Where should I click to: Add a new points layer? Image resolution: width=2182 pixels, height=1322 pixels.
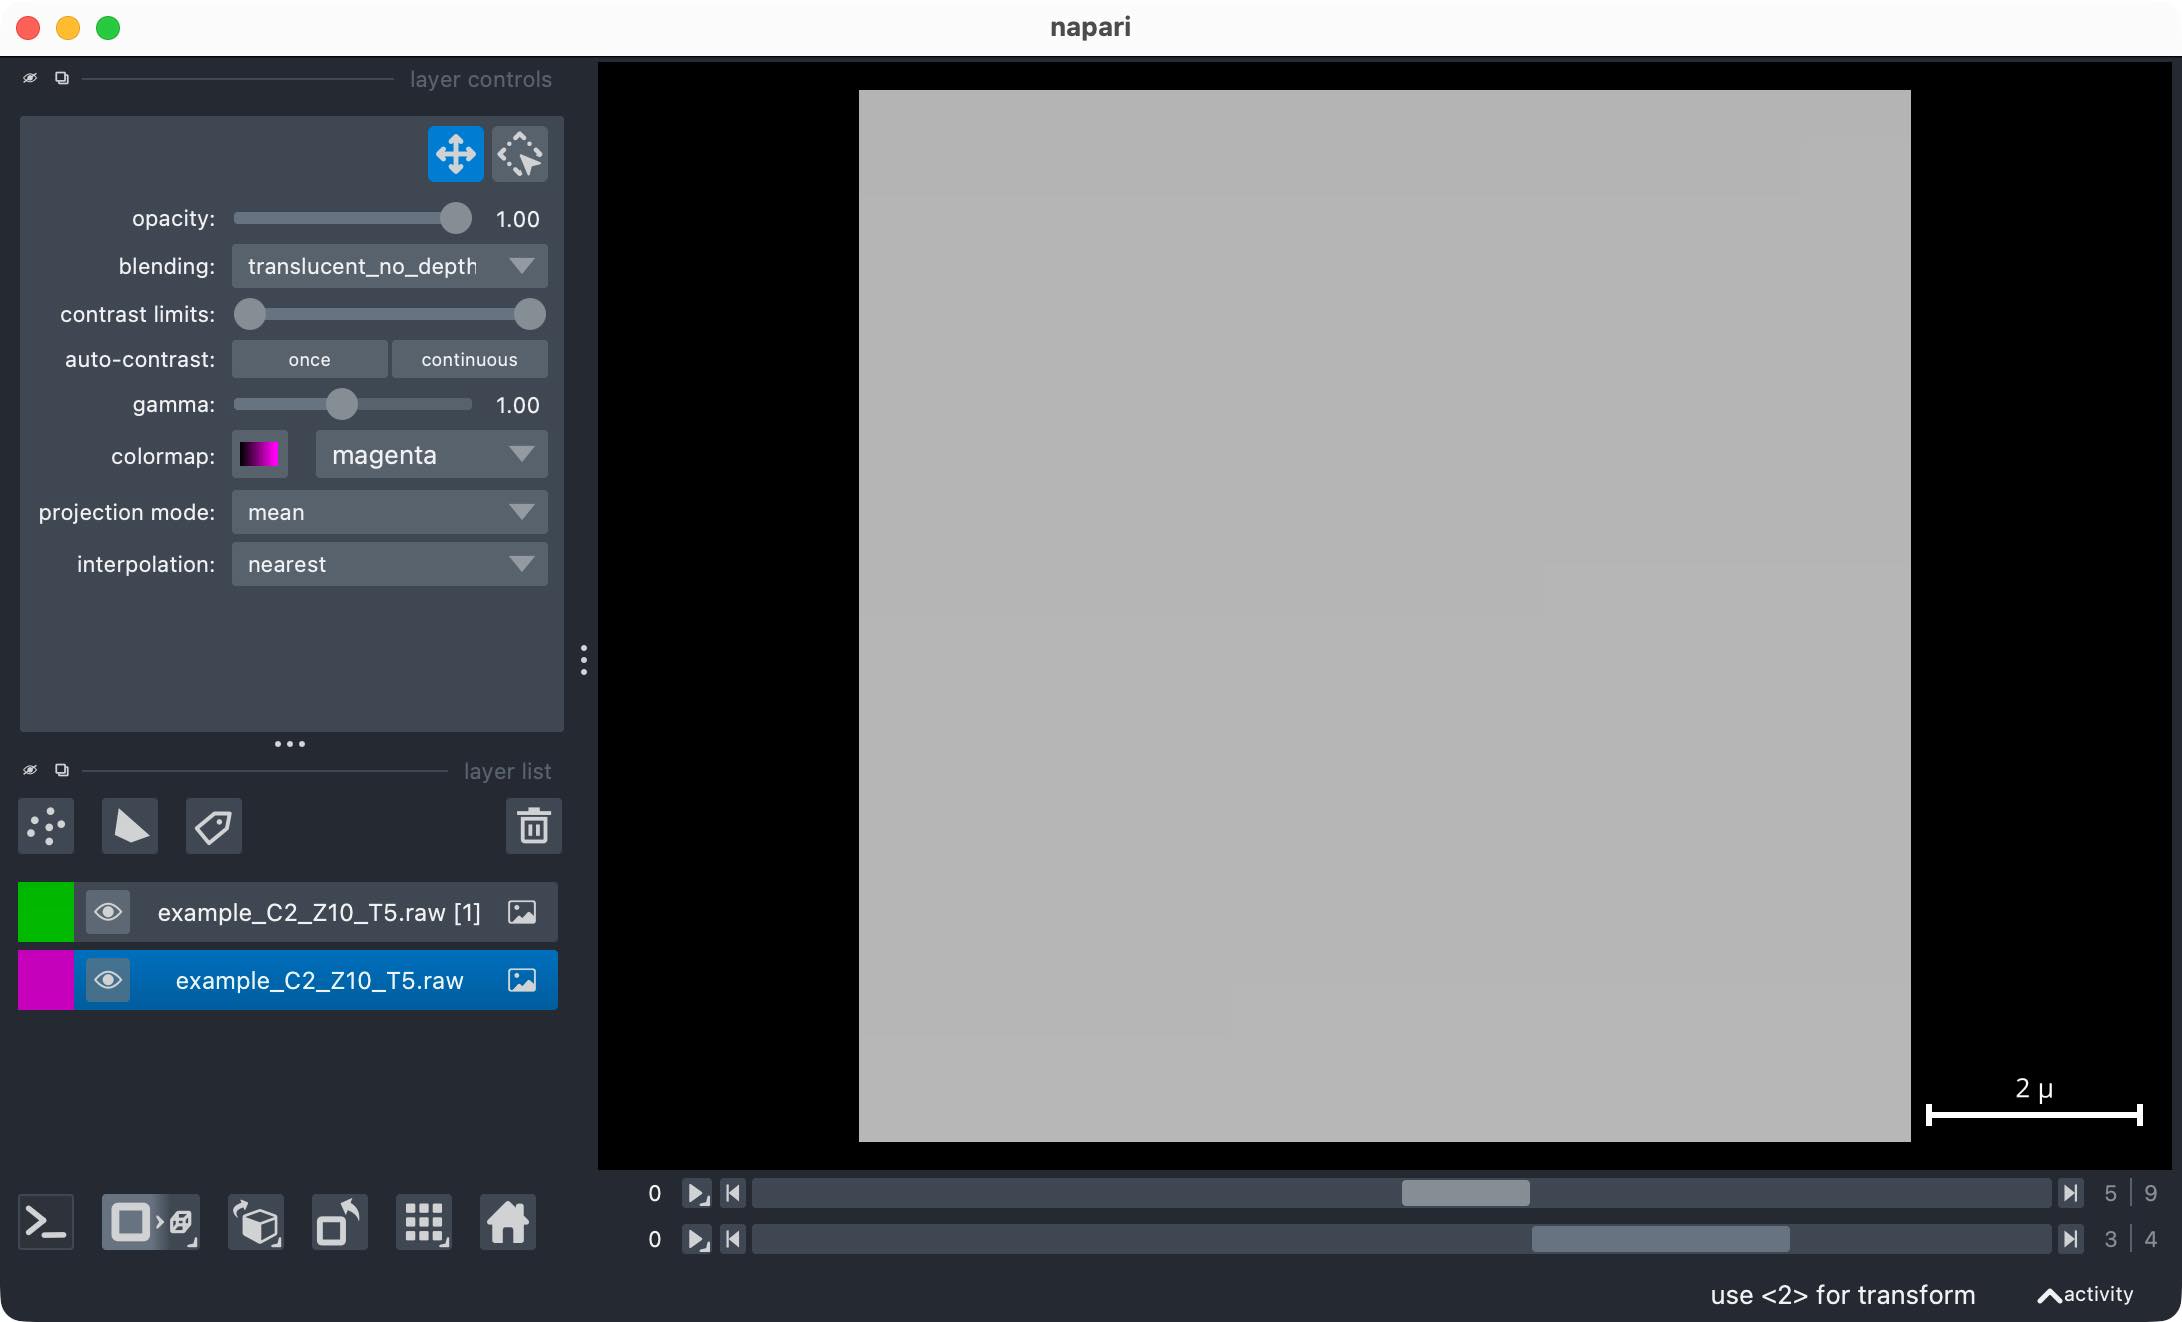coord(46,826)
